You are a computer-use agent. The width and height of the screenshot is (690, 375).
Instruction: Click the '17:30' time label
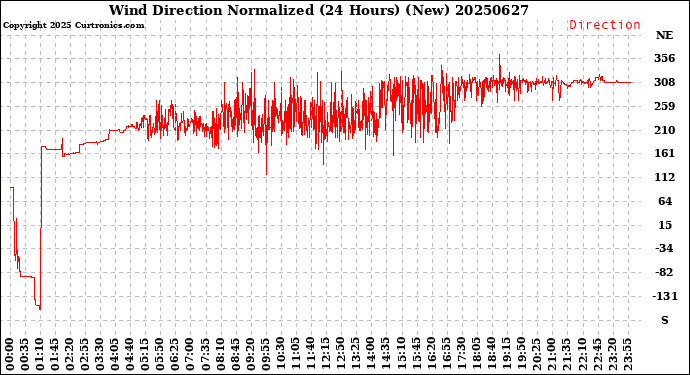[x=461, y=354]
